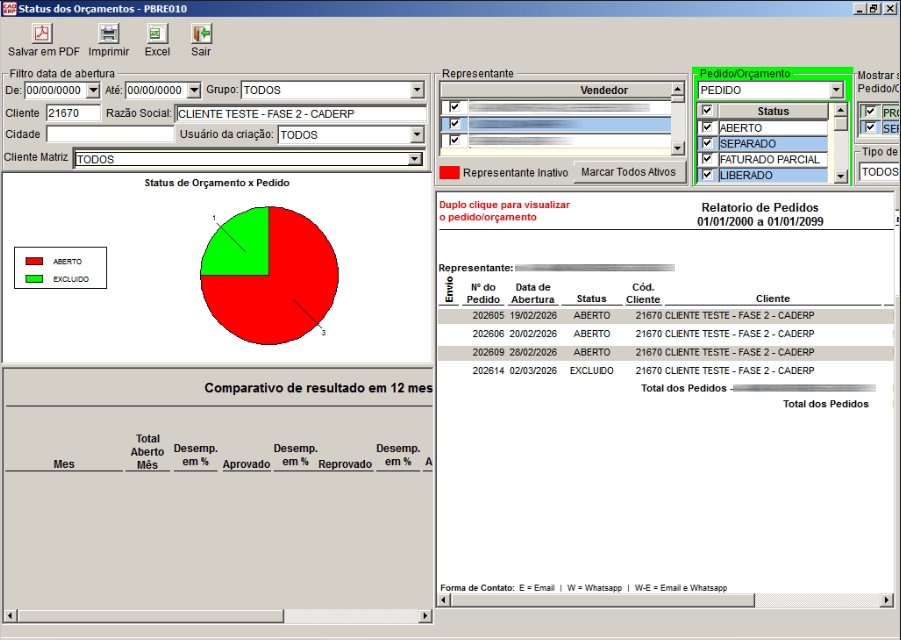Click the red ABERTO pie slice
This screenshot has width=901, height=640.
[x=287, y=293]
